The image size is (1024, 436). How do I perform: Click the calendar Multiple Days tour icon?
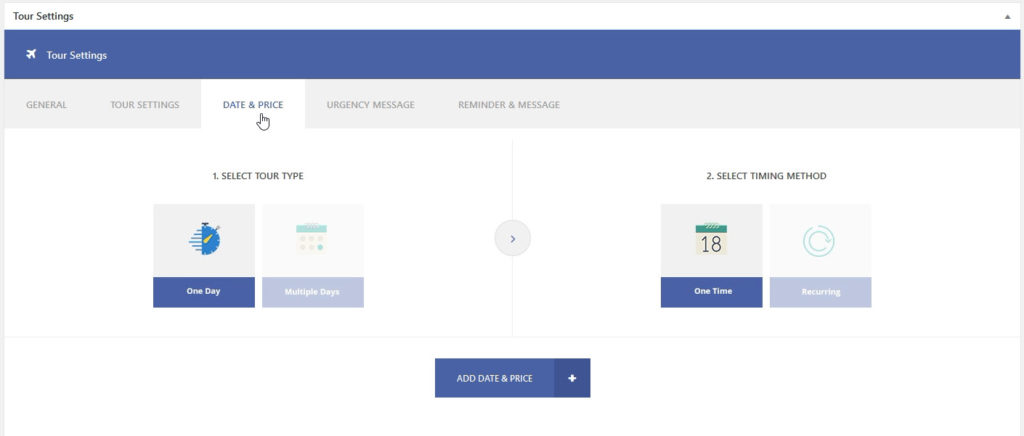[x=311, y=238]
